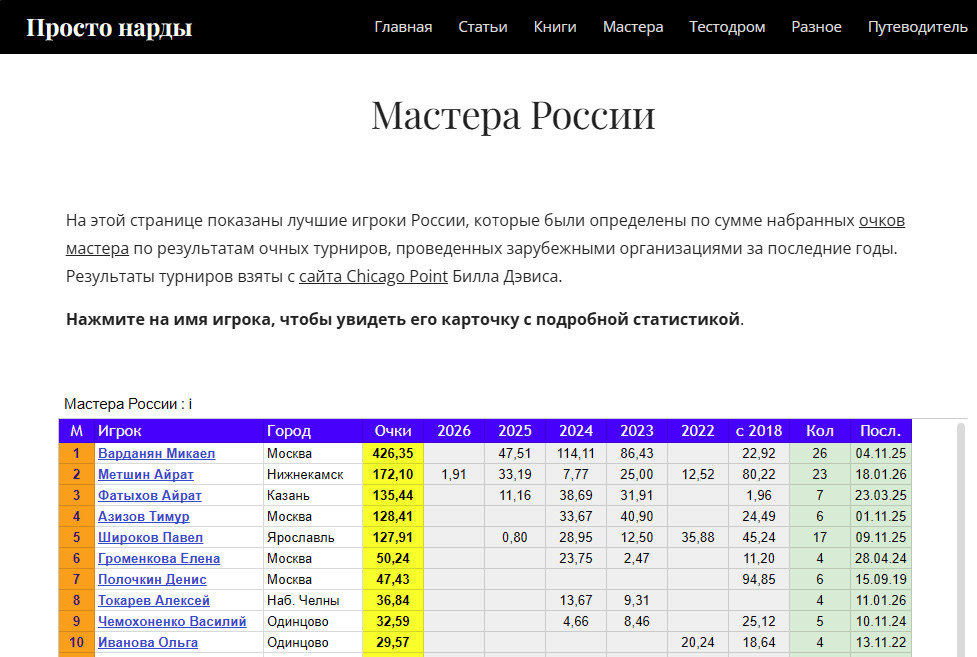The height and width of the screenshot is (657, 977).
Task: Open the Путеводитель section
Action: (917, 27)
